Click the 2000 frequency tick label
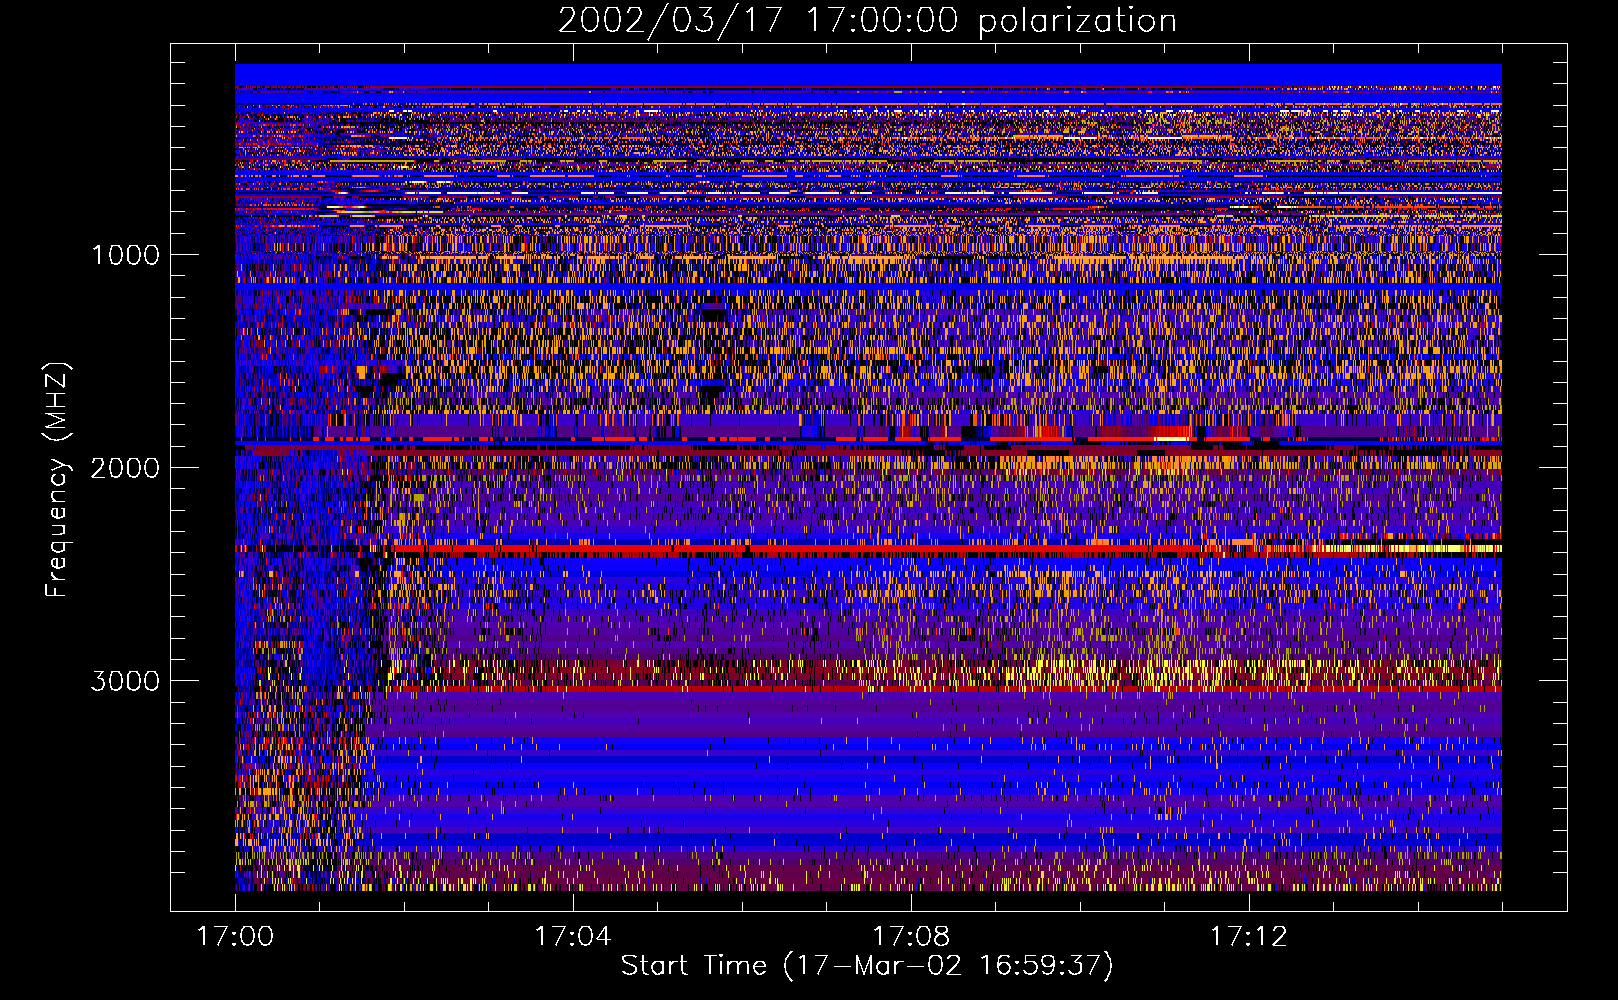1618x1000 pixels. [x=125, y=468]
